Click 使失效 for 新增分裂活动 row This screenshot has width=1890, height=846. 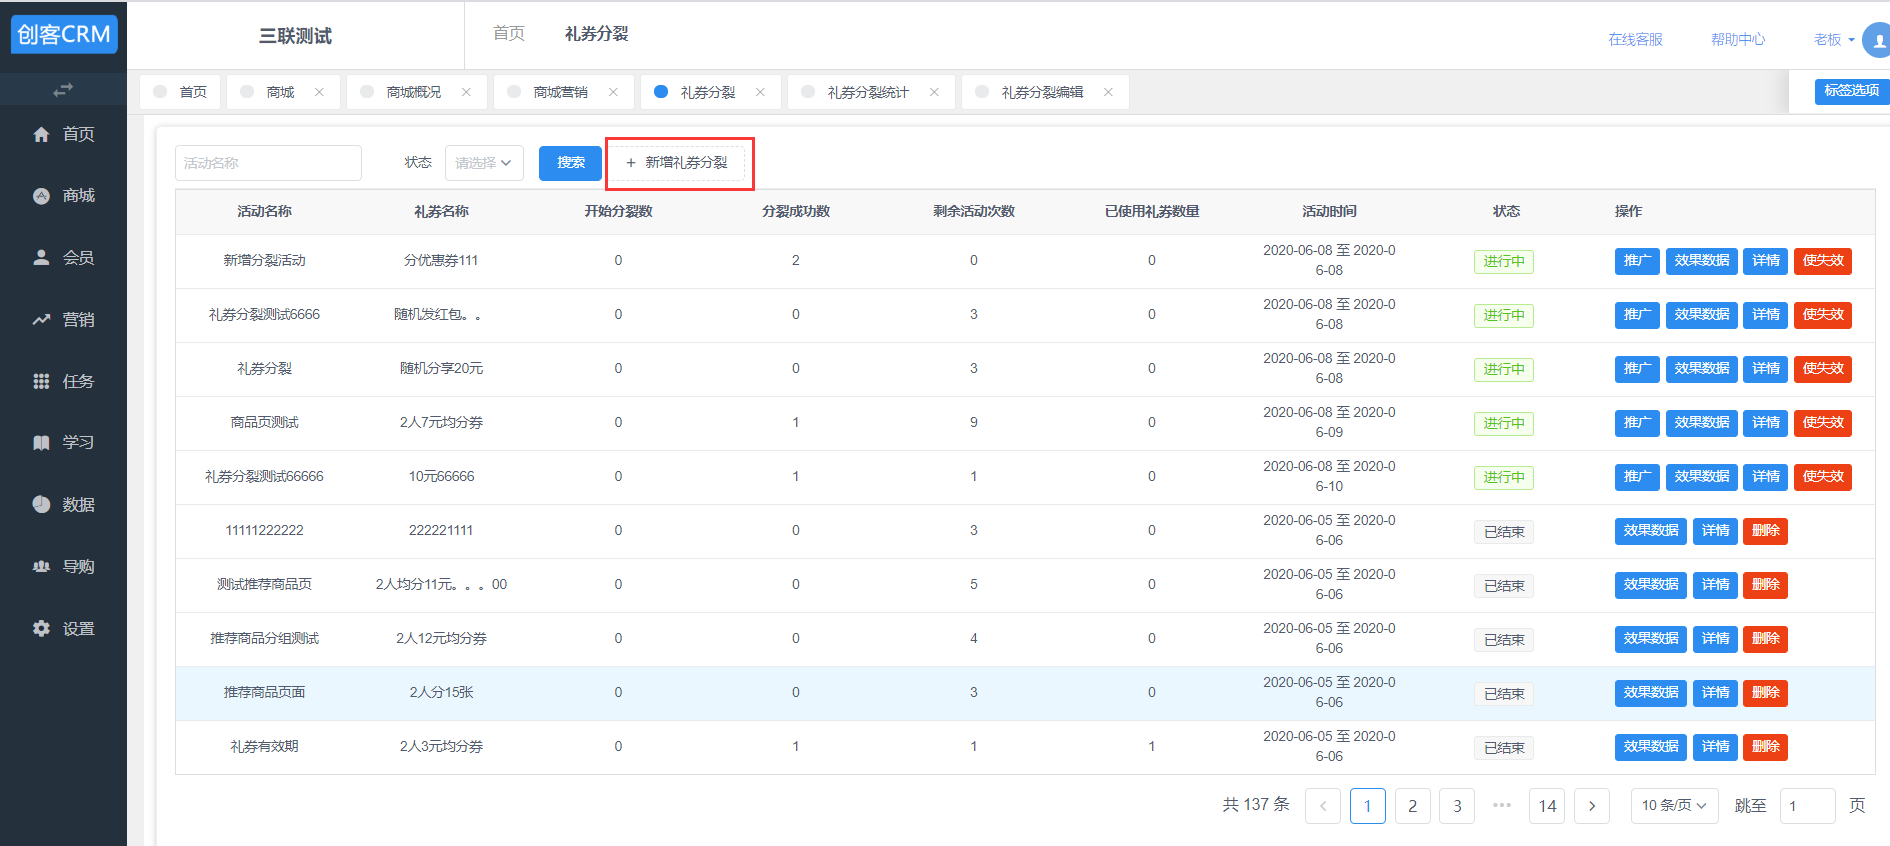[1822, 261]
